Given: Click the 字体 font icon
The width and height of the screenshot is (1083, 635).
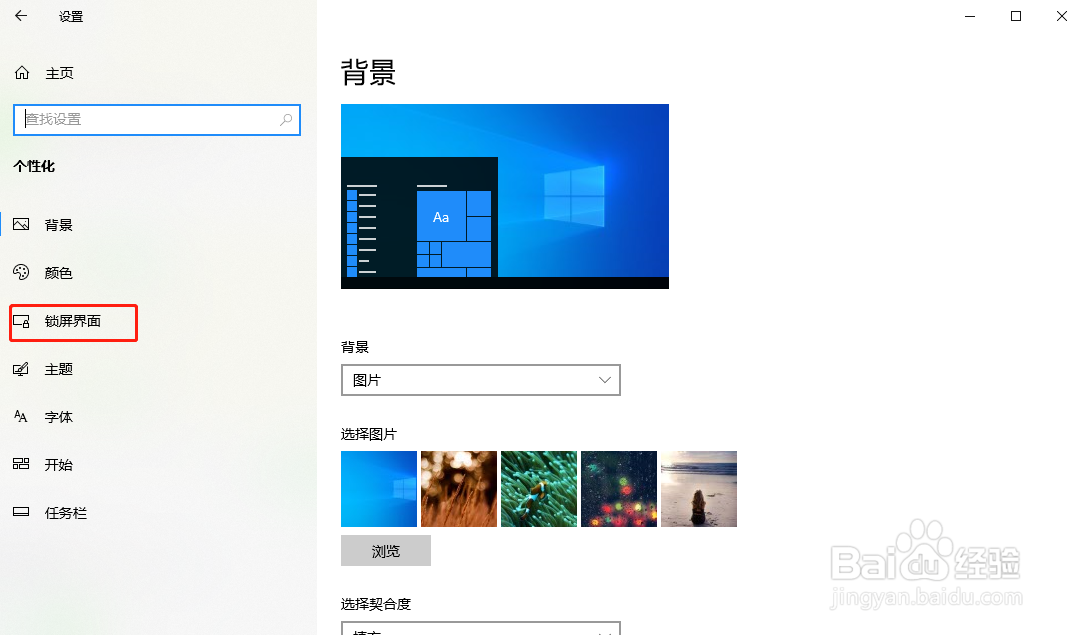Looking at the screenshot, I should (x=21, y=417).
